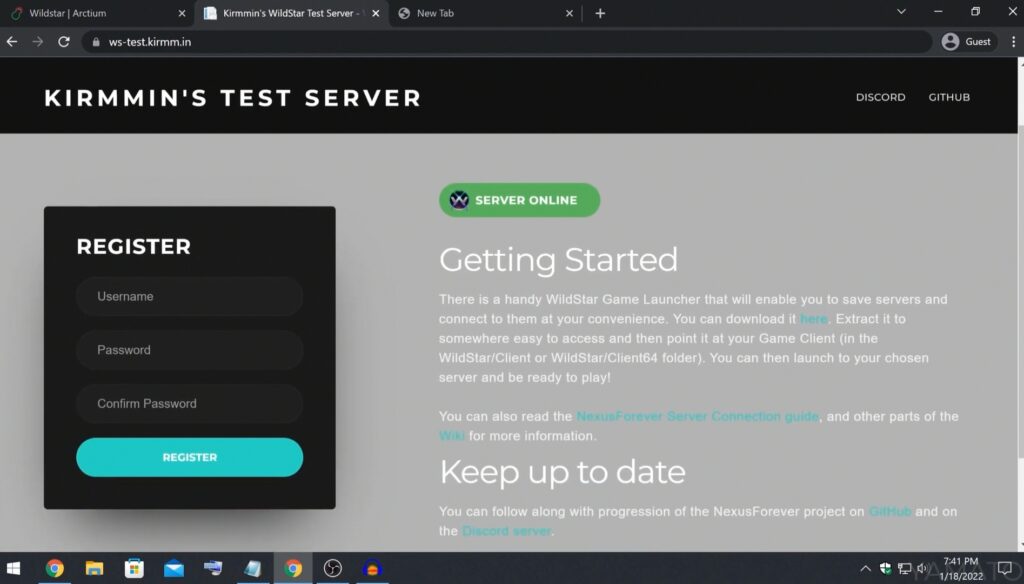Switch to the New Tab tab

(485, 13)
